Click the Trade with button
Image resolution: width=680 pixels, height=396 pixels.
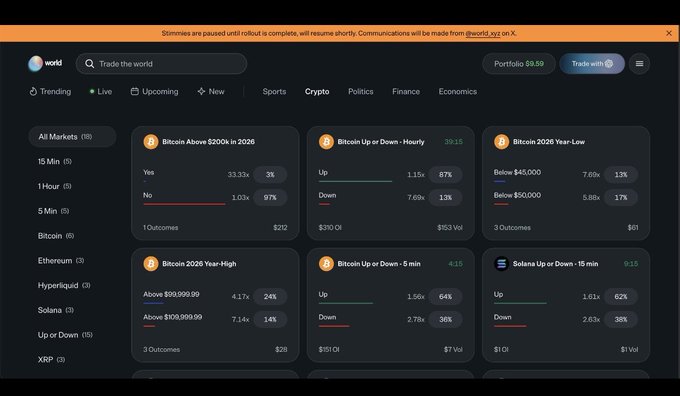tap(592, 64)
